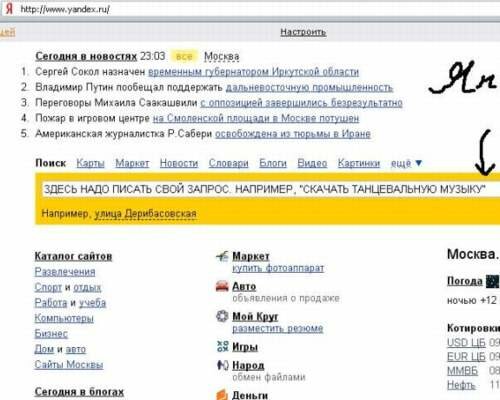Open news about дальневосточную промышленность
Image resolution: width=500 pixels, height=400 pixels.
pos(309,87)
